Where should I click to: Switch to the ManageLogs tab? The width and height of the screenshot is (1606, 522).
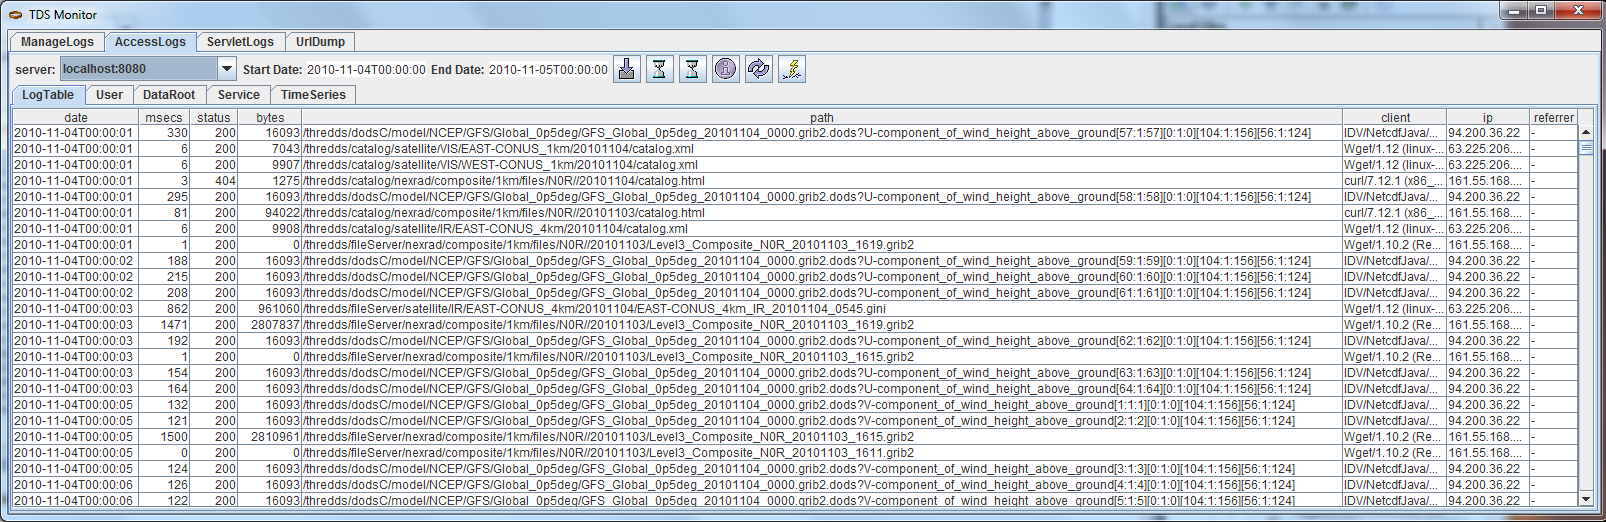[57, 42]
